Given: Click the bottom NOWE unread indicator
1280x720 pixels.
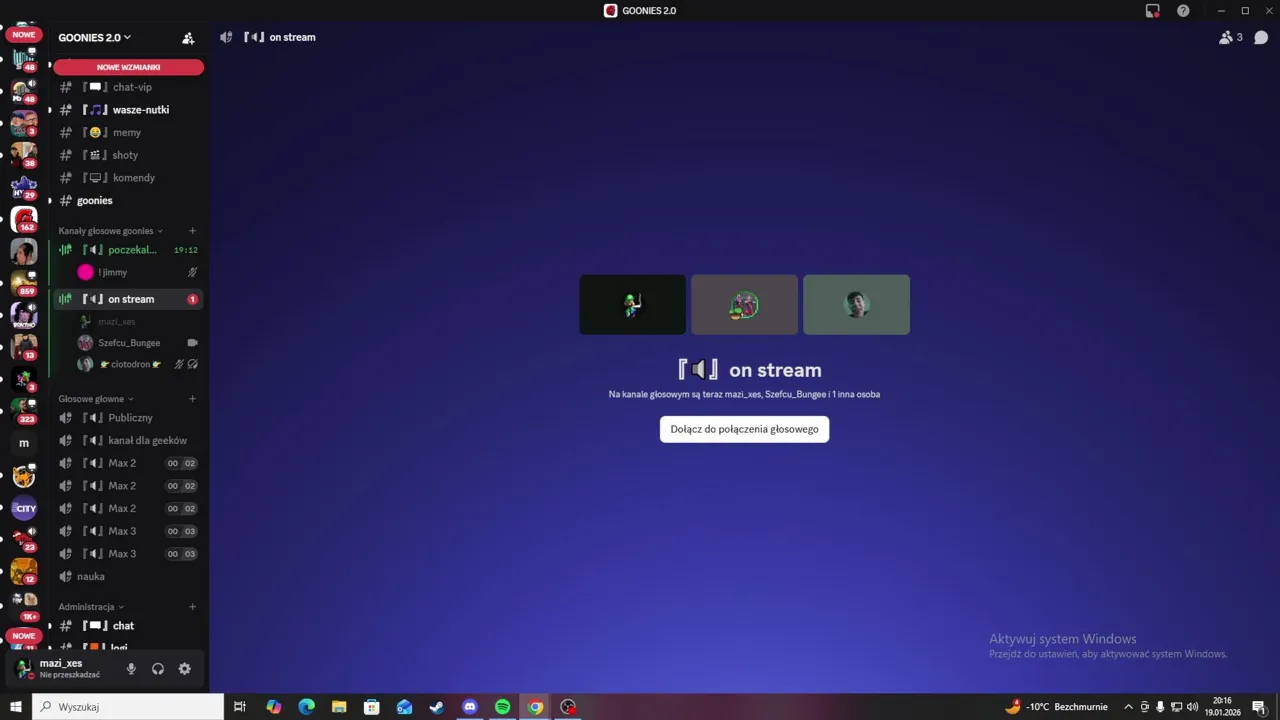Looking at the screenshot, I should (x=24, y=636).
